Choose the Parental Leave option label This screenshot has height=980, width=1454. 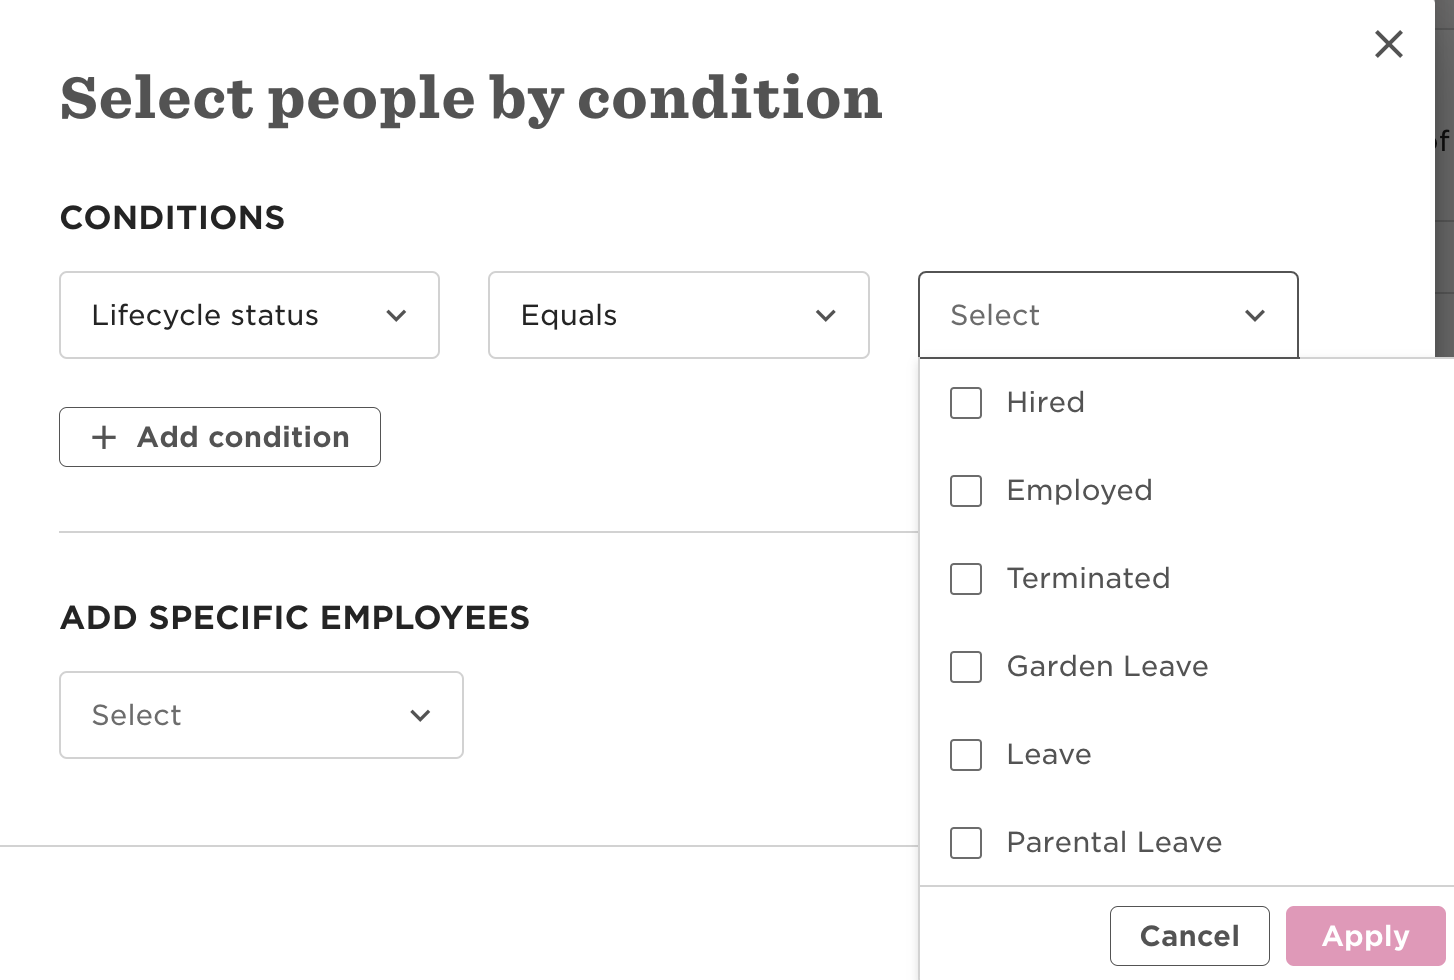click(x=1114, y=843)
